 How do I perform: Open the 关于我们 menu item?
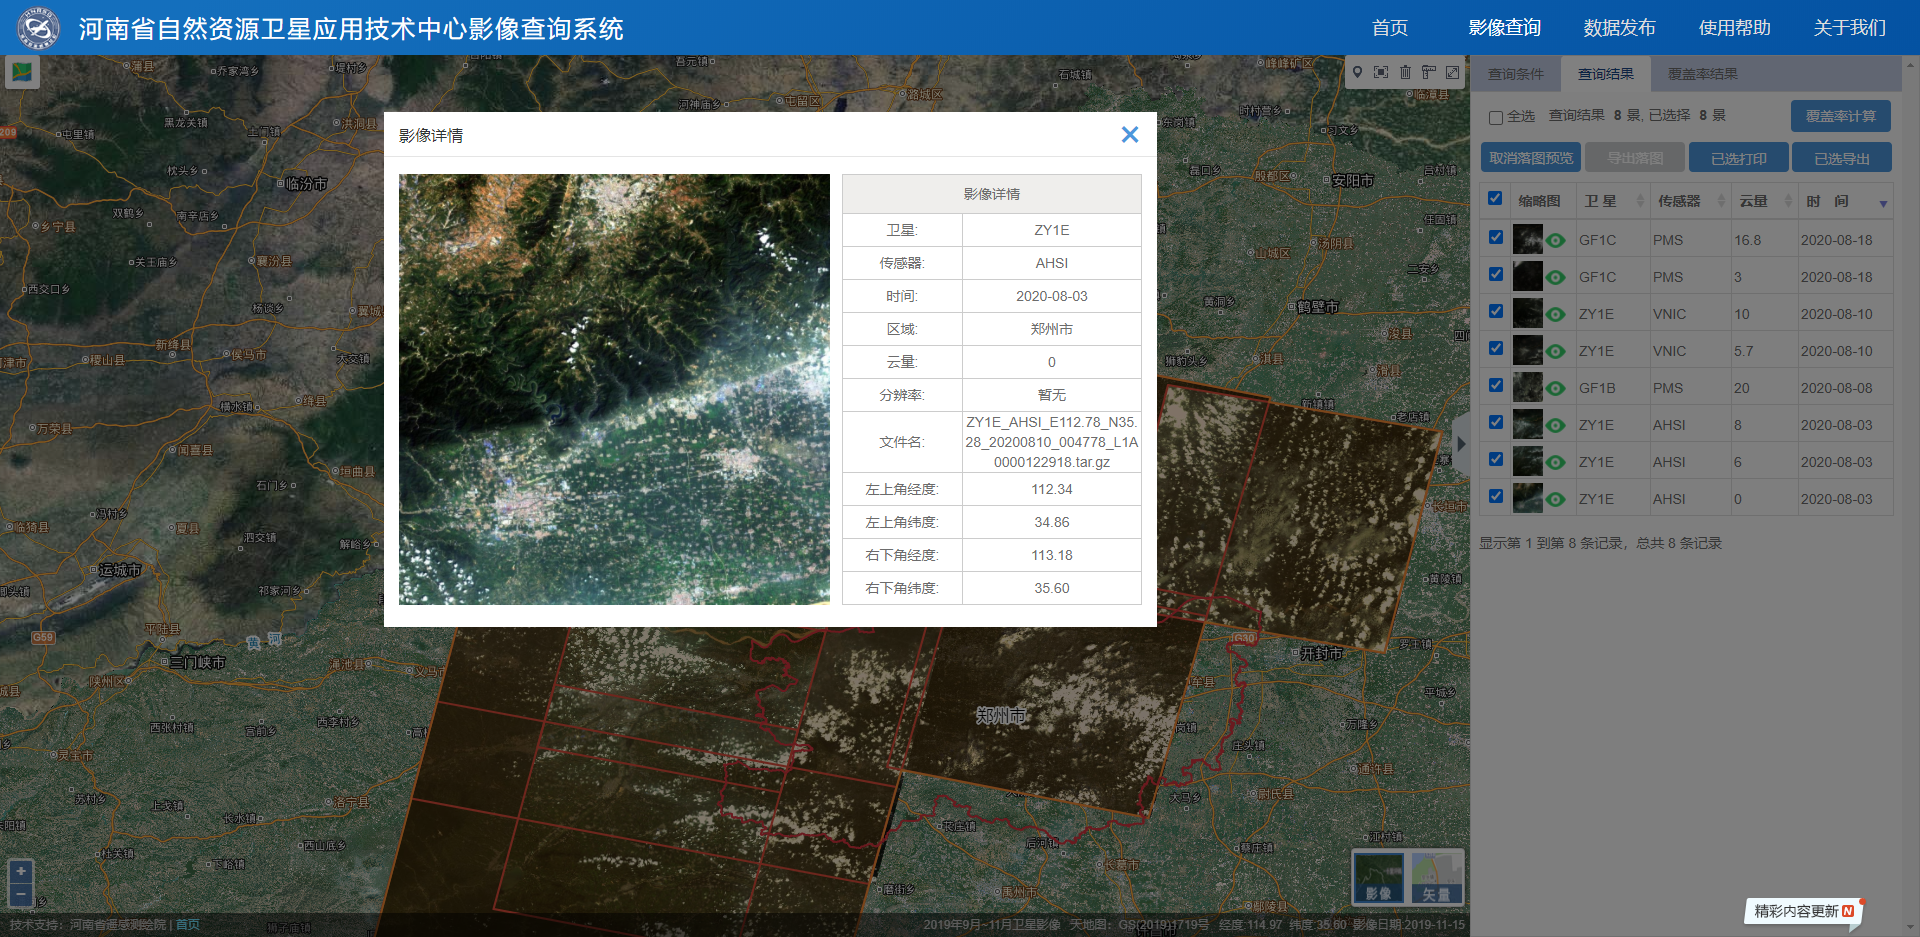[x=1850, y=28]
